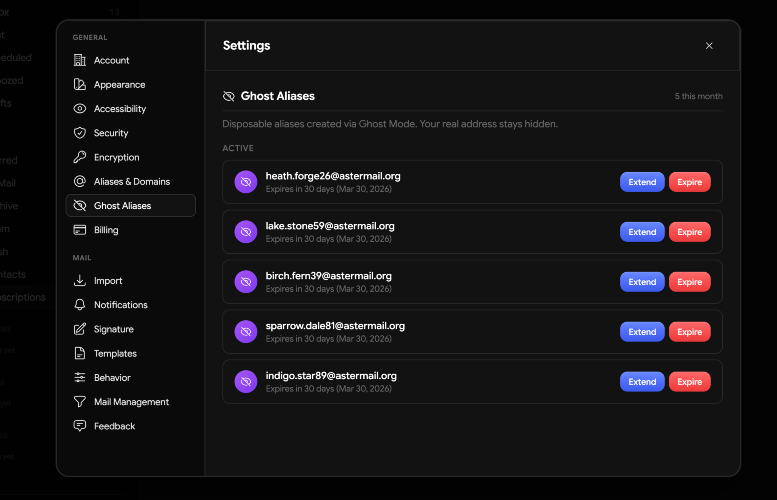Click the Security shield icon
The image size is (777, 500).
tap(80, 133)
